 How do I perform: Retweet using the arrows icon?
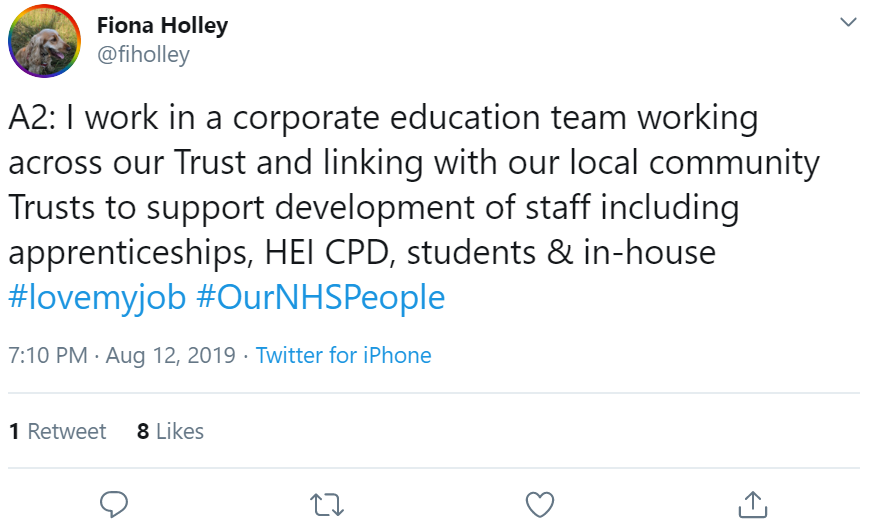click(x=327, y=505)
